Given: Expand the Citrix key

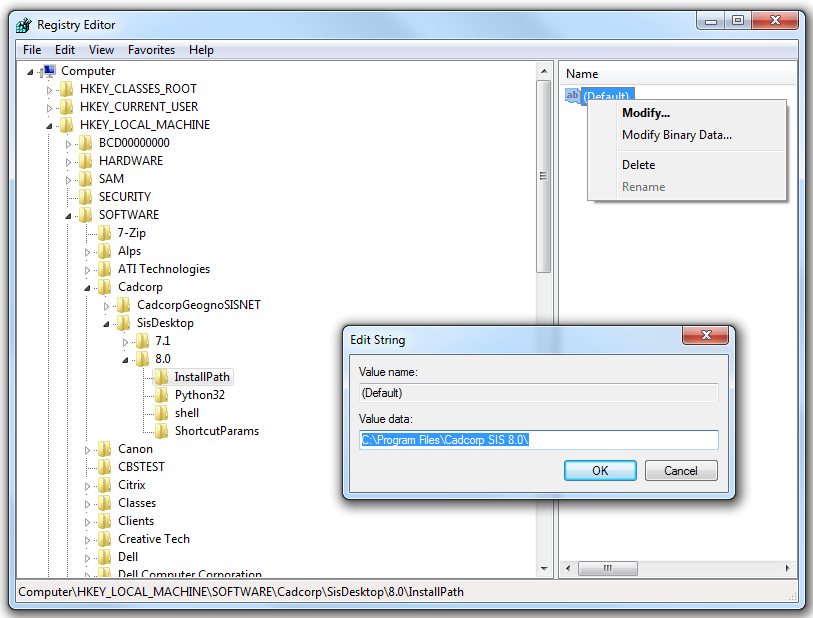Looking at the screenshot, I should (88, 486).
